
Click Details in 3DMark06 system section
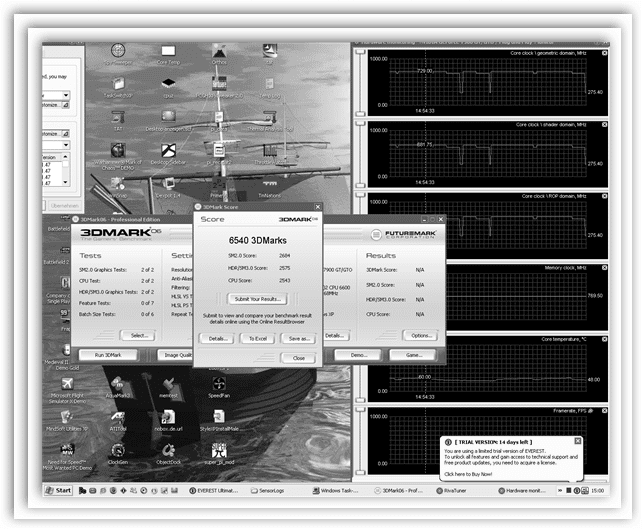(336, 336)
